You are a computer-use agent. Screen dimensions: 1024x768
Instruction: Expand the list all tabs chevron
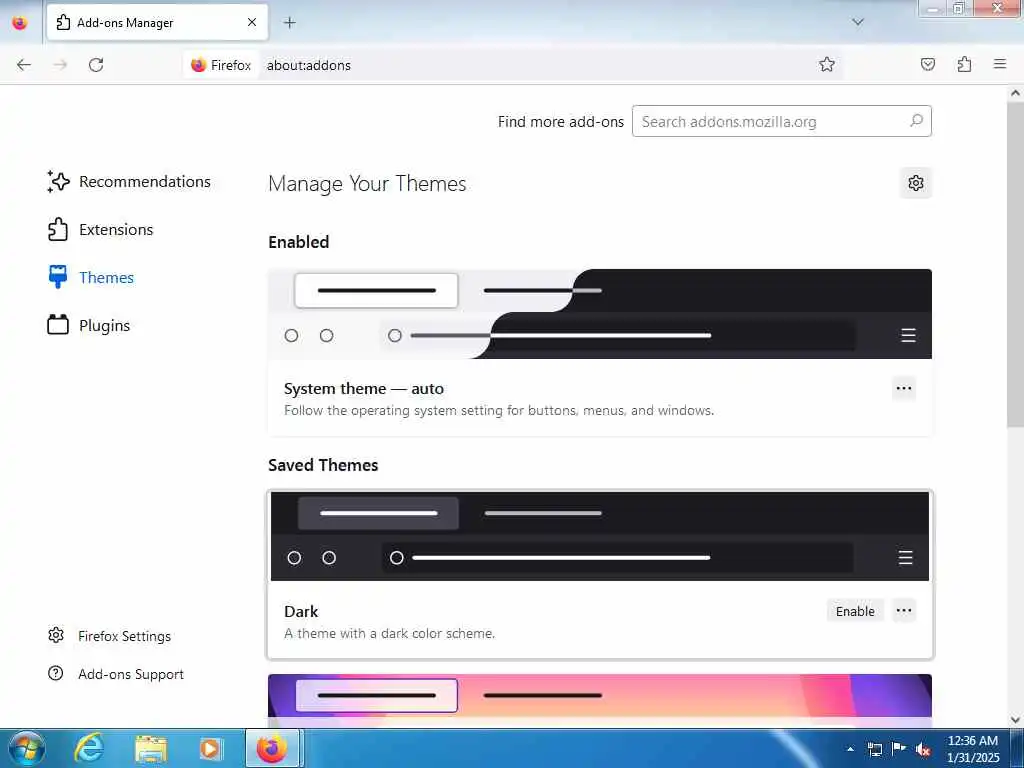[x=858, y=22]
